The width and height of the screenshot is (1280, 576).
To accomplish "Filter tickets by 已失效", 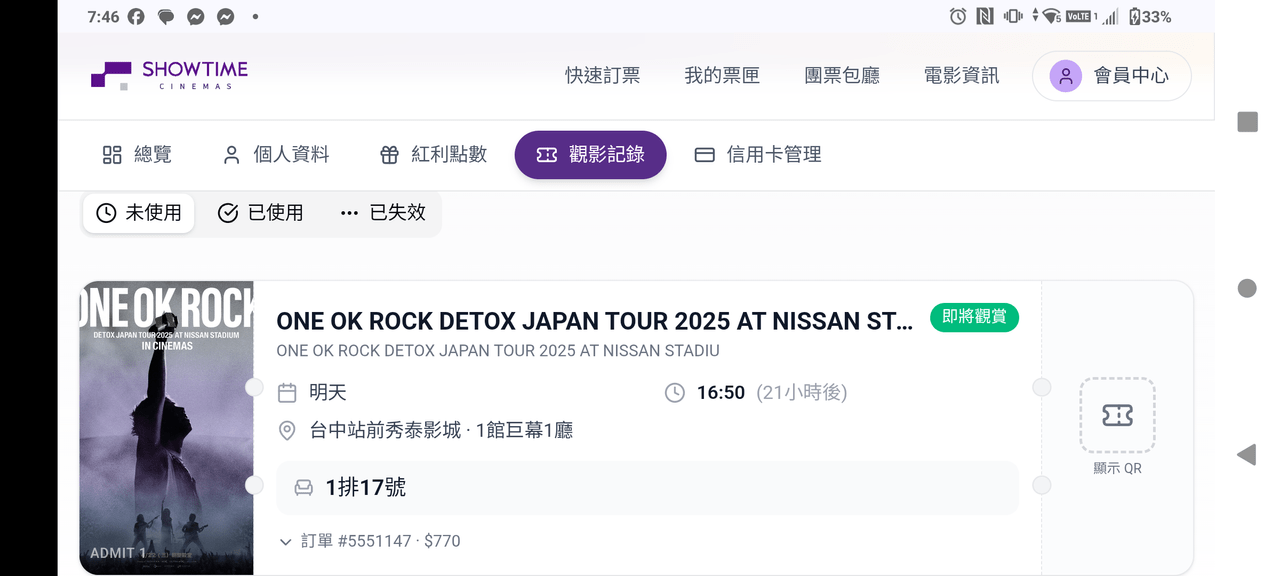I will [x=383, y=213].
